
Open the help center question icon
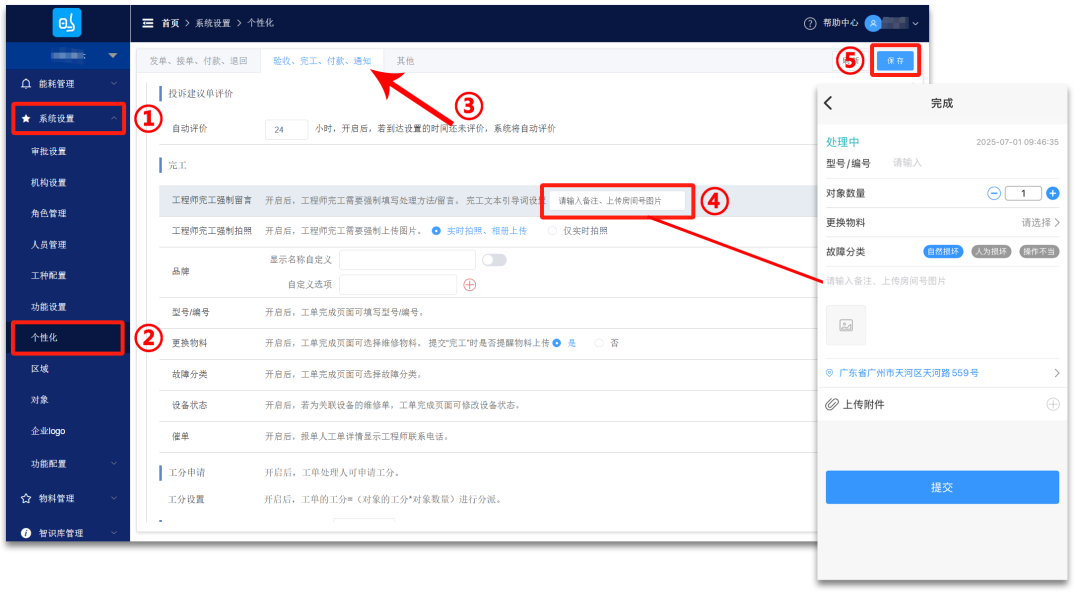click(x=810, y=23)
